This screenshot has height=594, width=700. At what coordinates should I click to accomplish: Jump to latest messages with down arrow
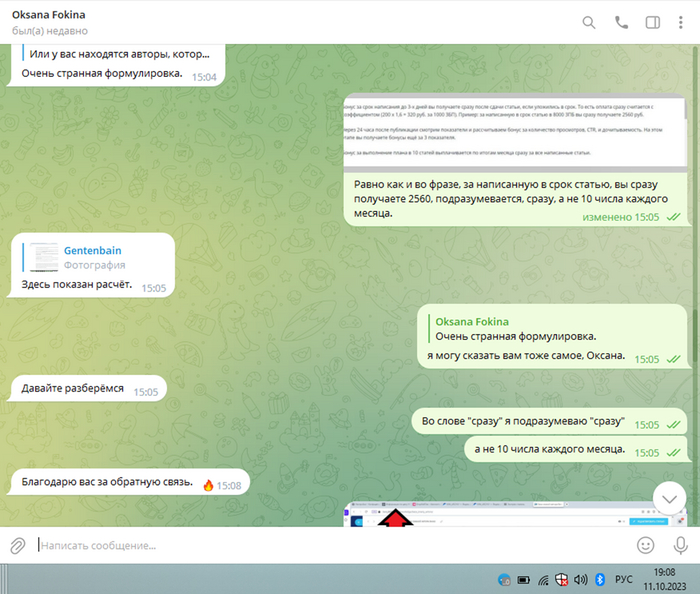(669, 498)
